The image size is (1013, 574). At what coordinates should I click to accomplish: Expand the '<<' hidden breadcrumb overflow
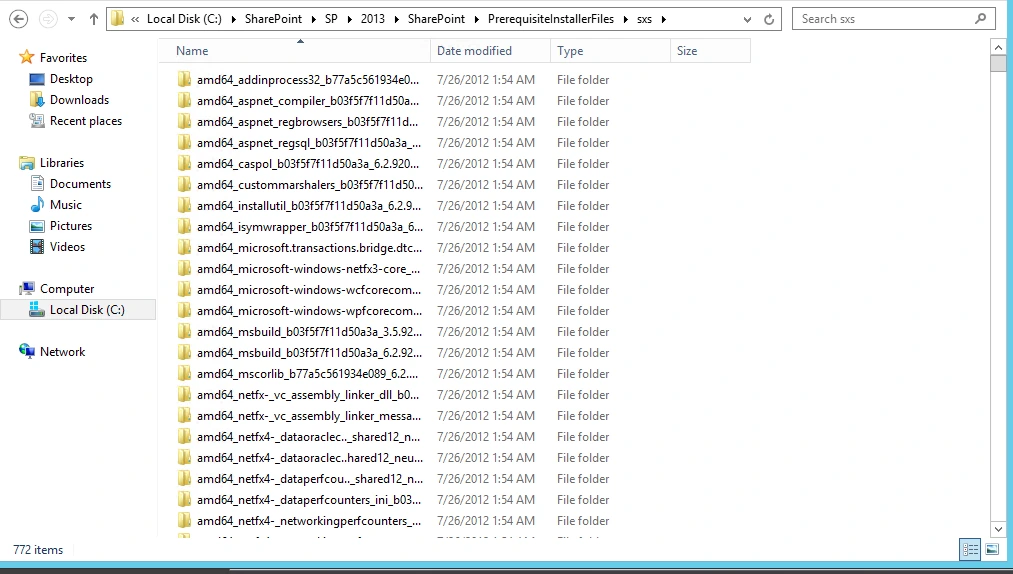(x=135, y=19)
